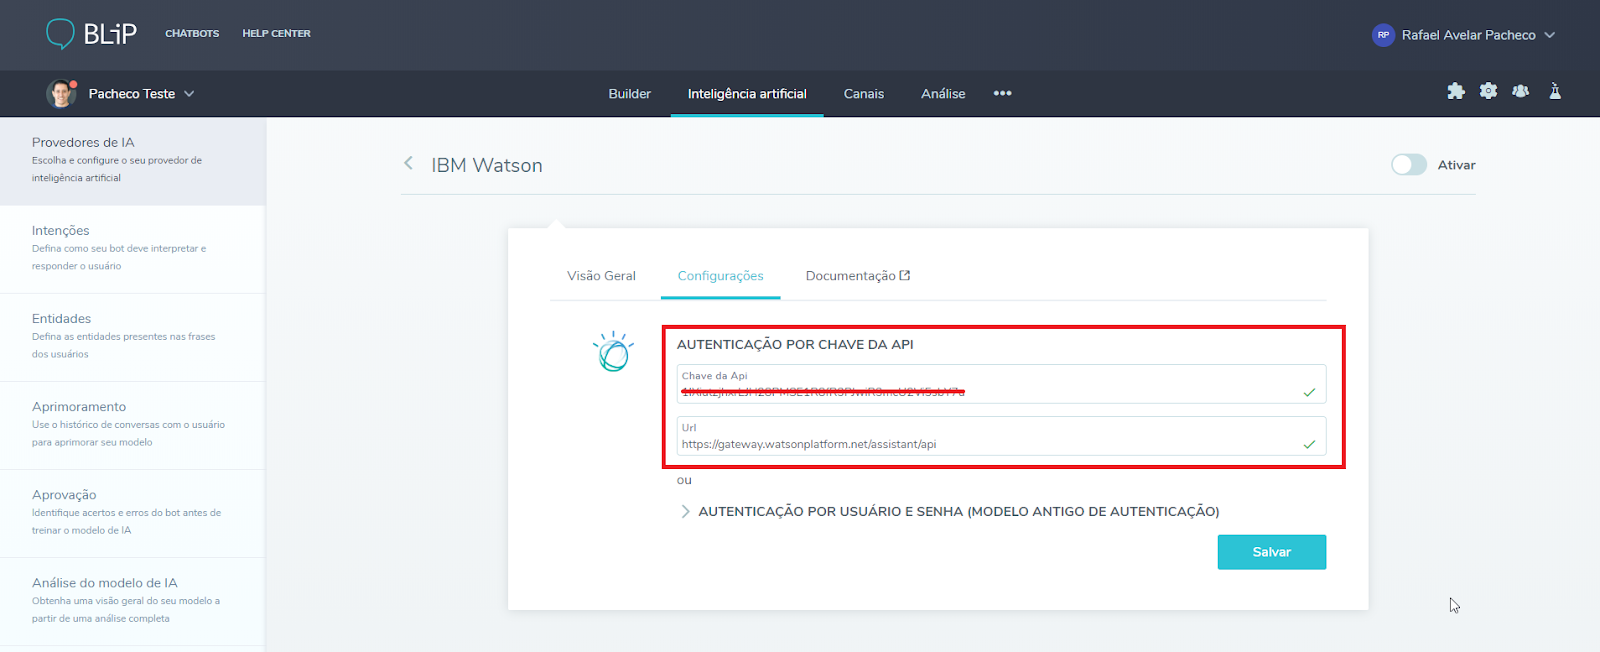Select the Configurações tab
Viewport: 1600px width, 652px height.
point(720,276)
